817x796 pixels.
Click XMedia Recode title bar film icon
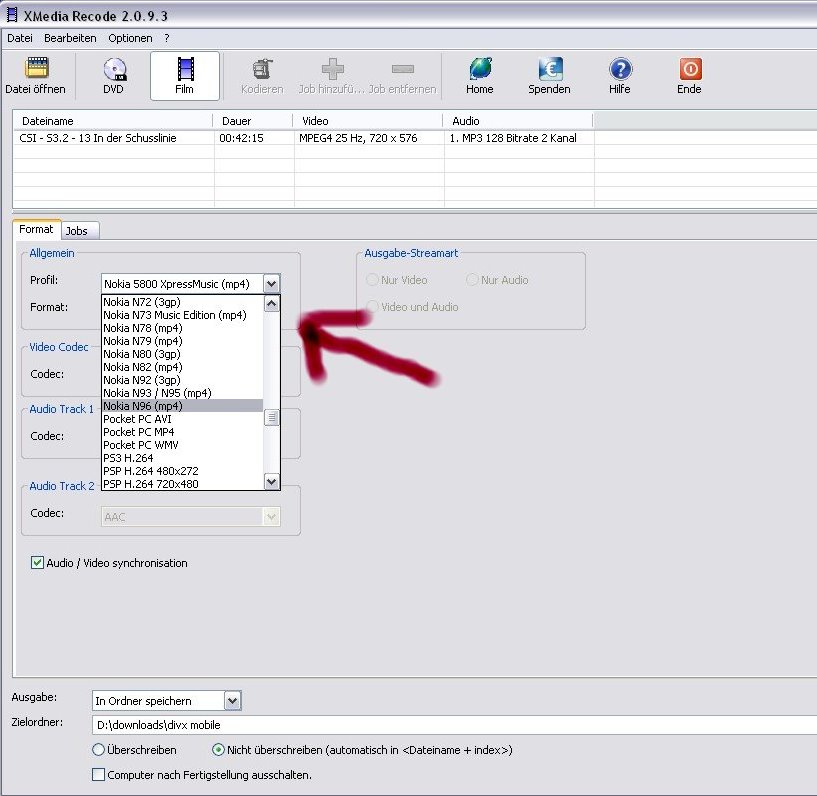[x=12, y=15]
